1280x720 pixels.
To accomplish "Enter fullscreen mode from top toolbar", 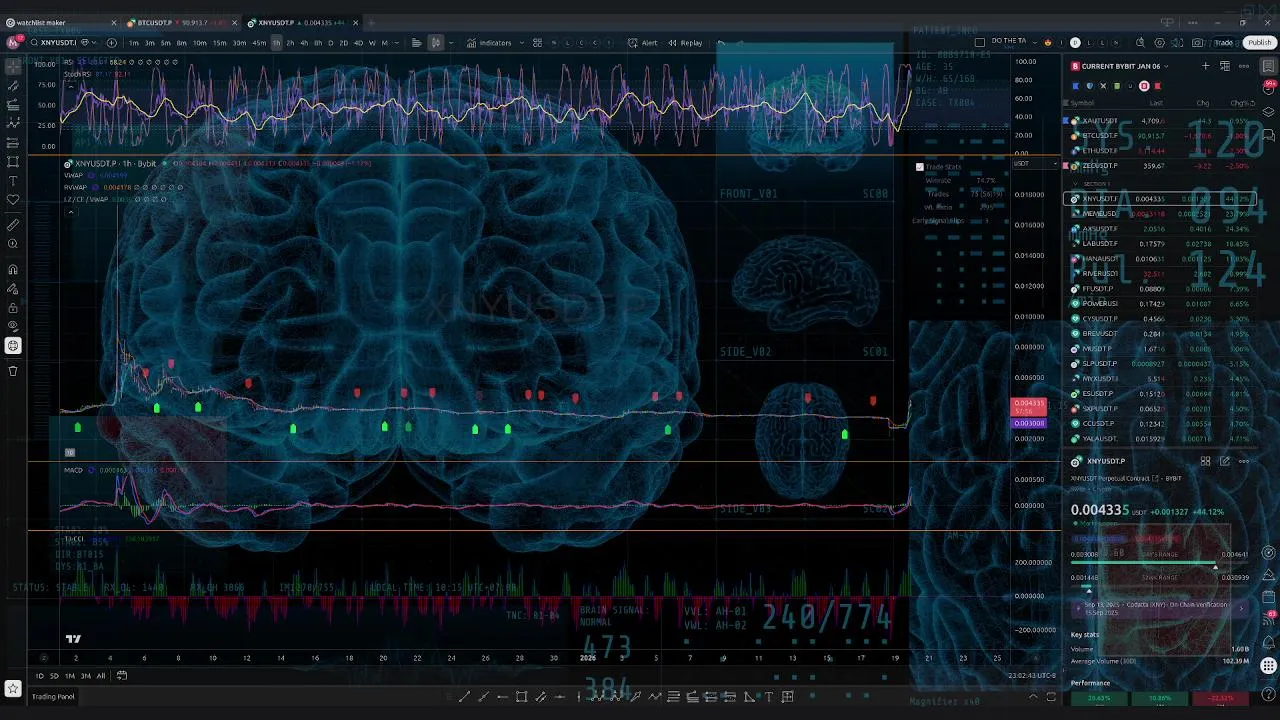I will (1179, 43).
